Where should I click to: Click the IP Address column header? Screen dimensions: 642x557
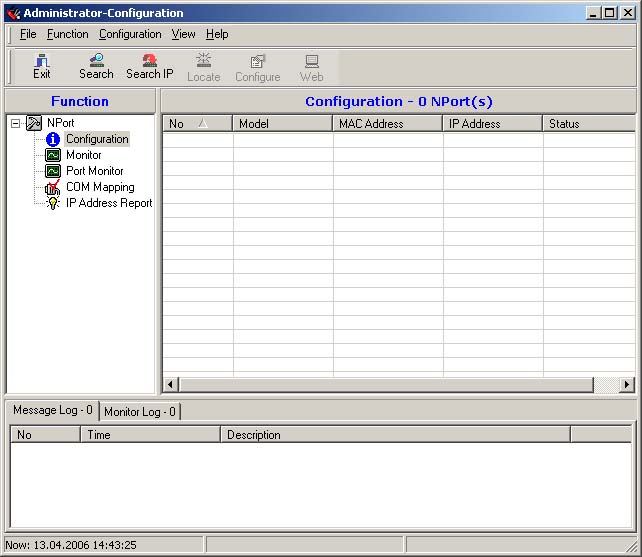pyautogui.click(x=492, y=124)
